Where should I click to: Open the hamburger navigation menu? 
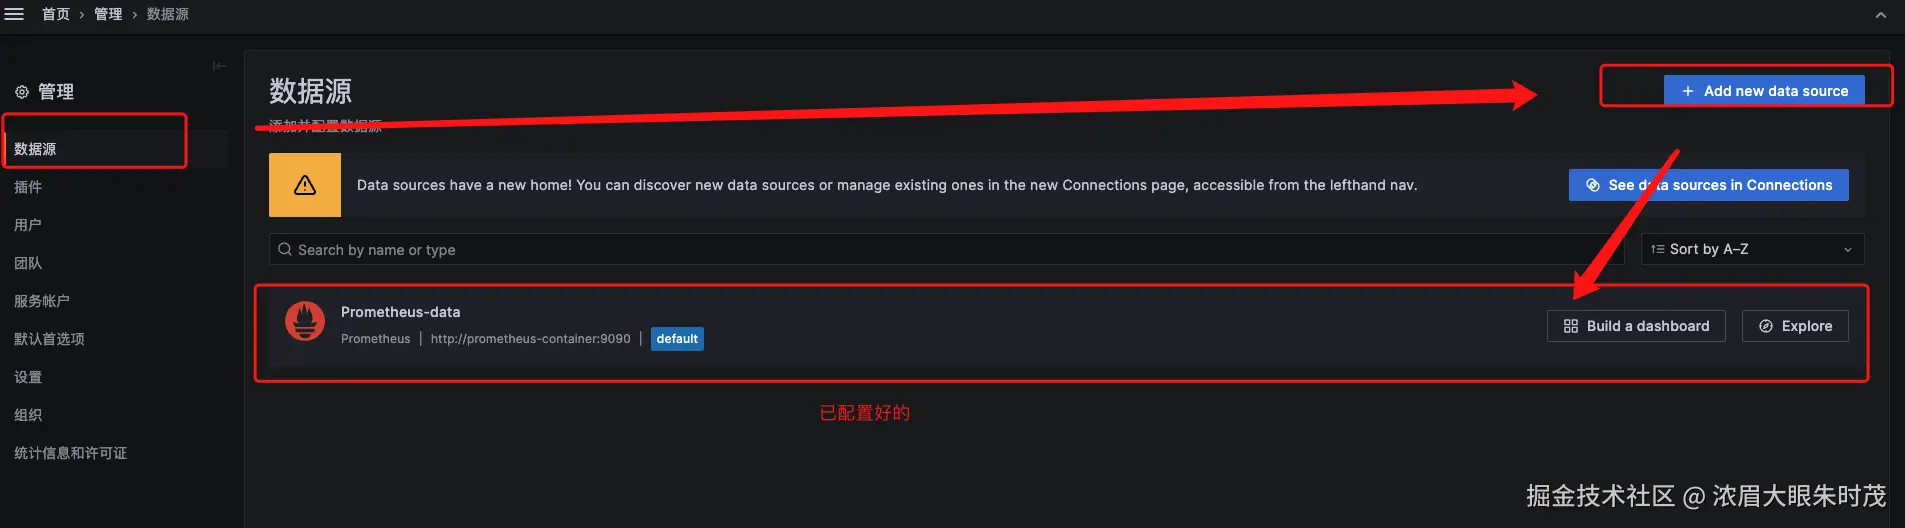14,14
